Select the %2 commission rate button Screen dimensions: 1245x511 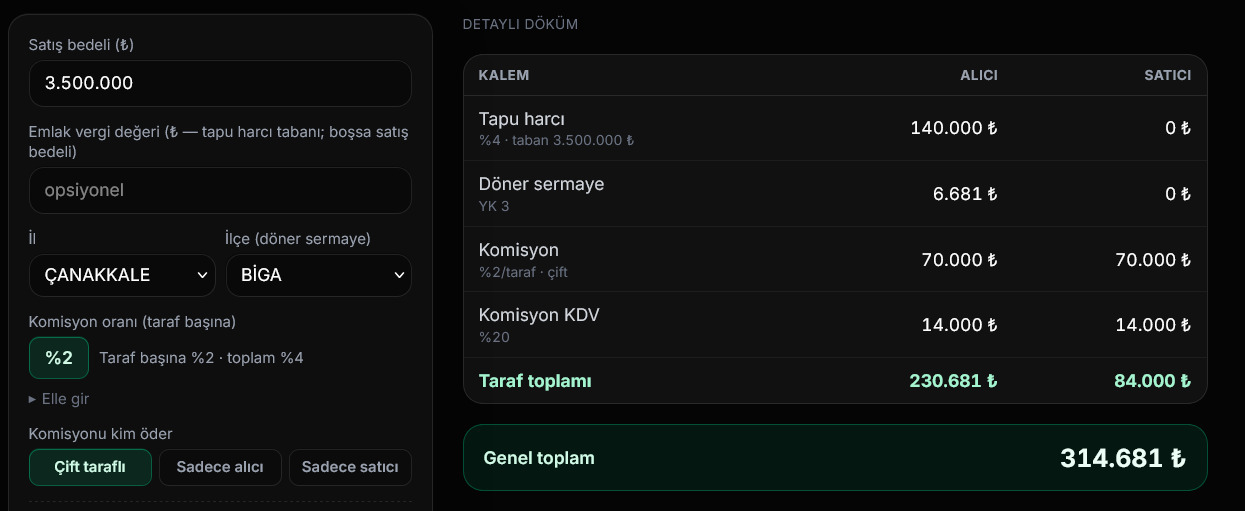[x=59, y=358]
